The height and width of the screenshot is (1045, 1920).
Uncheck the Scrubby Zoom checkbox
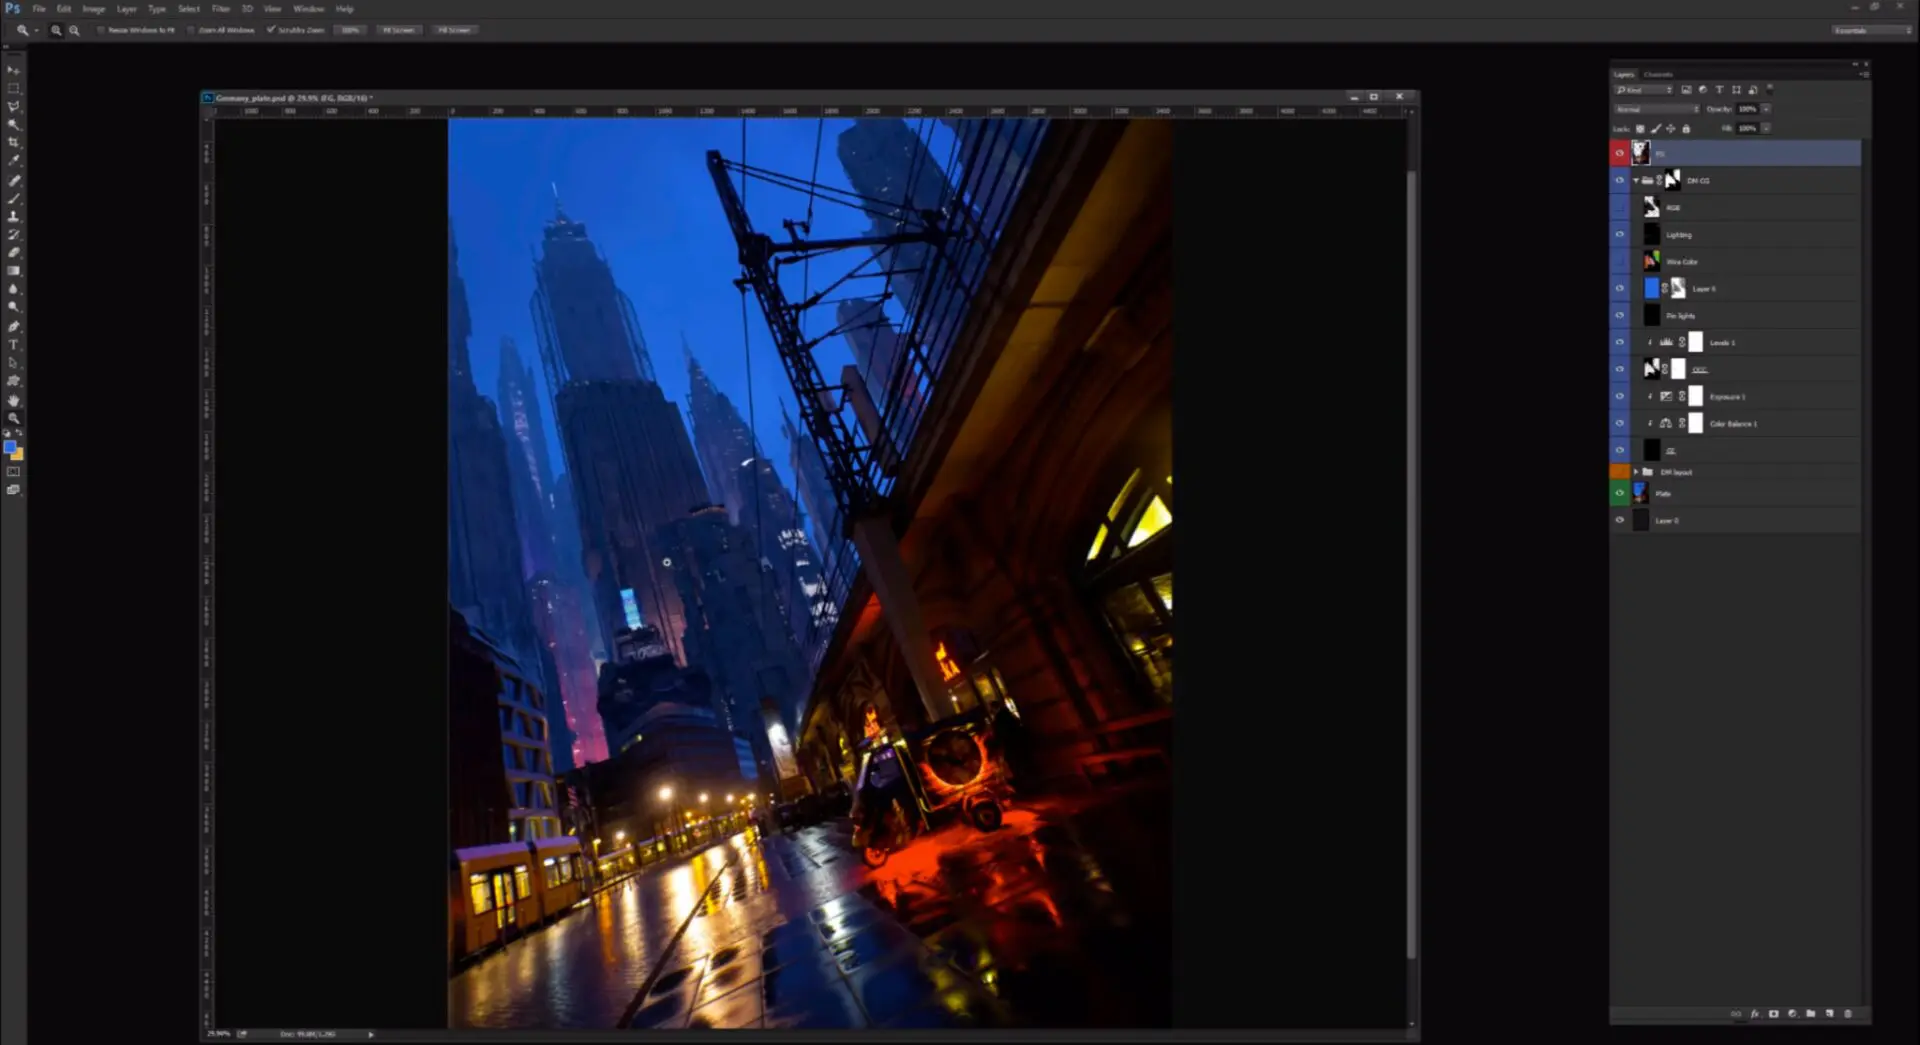click(x=271, y=30)
